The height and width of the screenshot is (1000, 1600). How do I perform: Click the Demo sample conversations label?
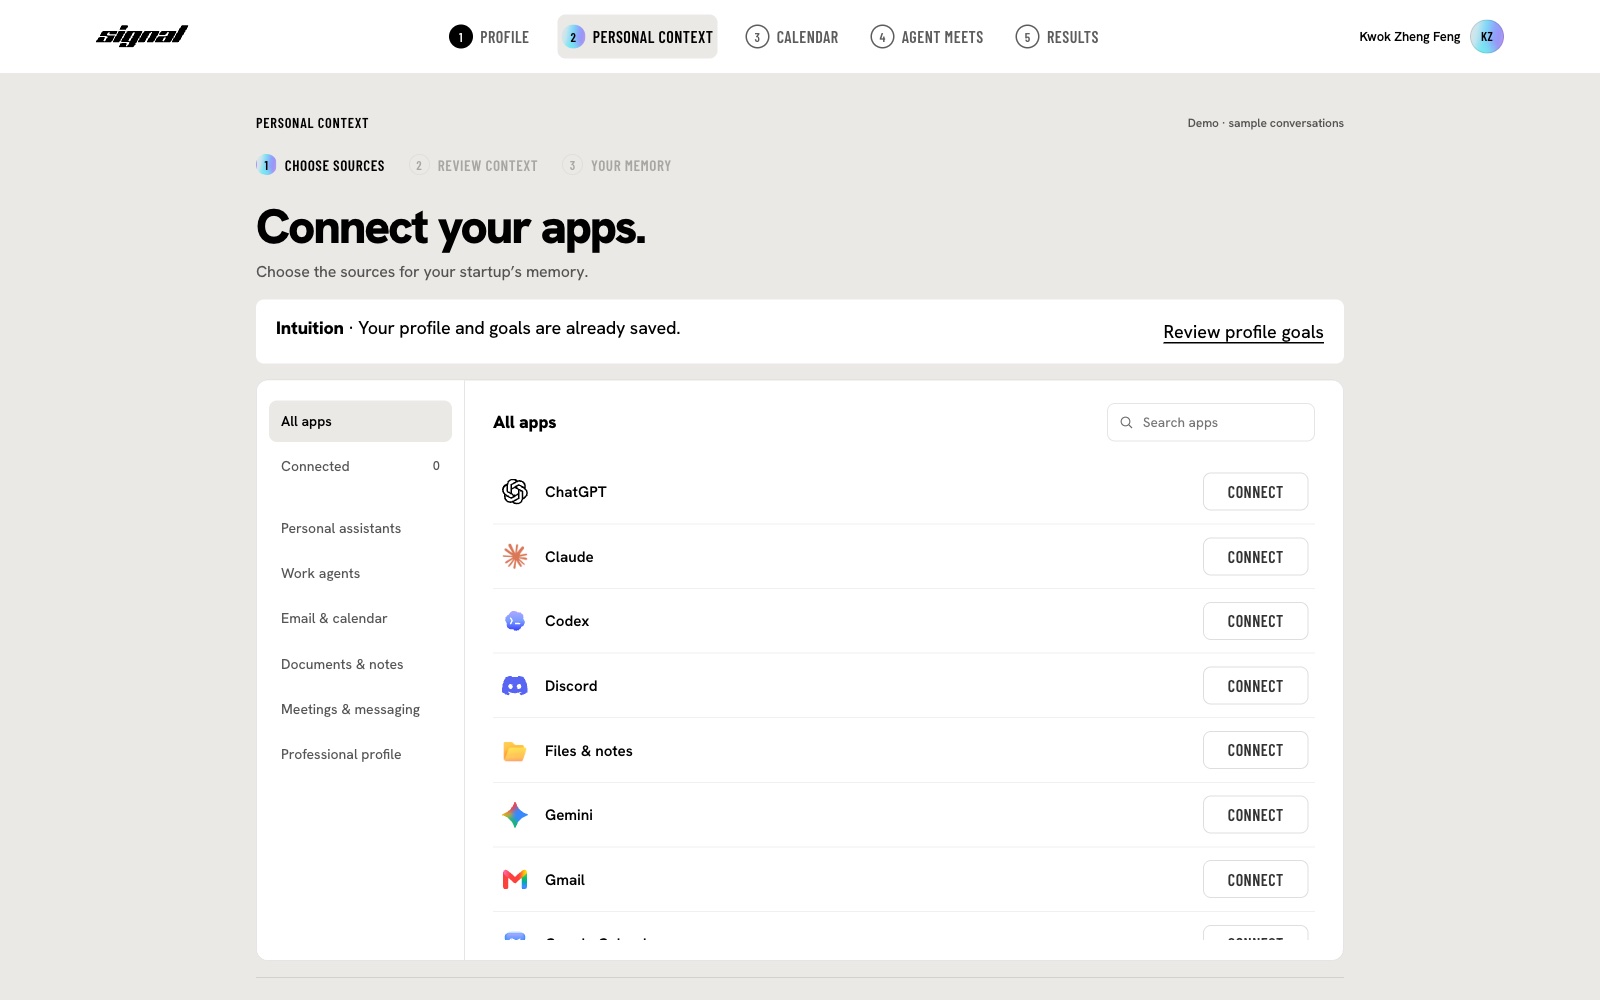click(x=1265, y=123)
